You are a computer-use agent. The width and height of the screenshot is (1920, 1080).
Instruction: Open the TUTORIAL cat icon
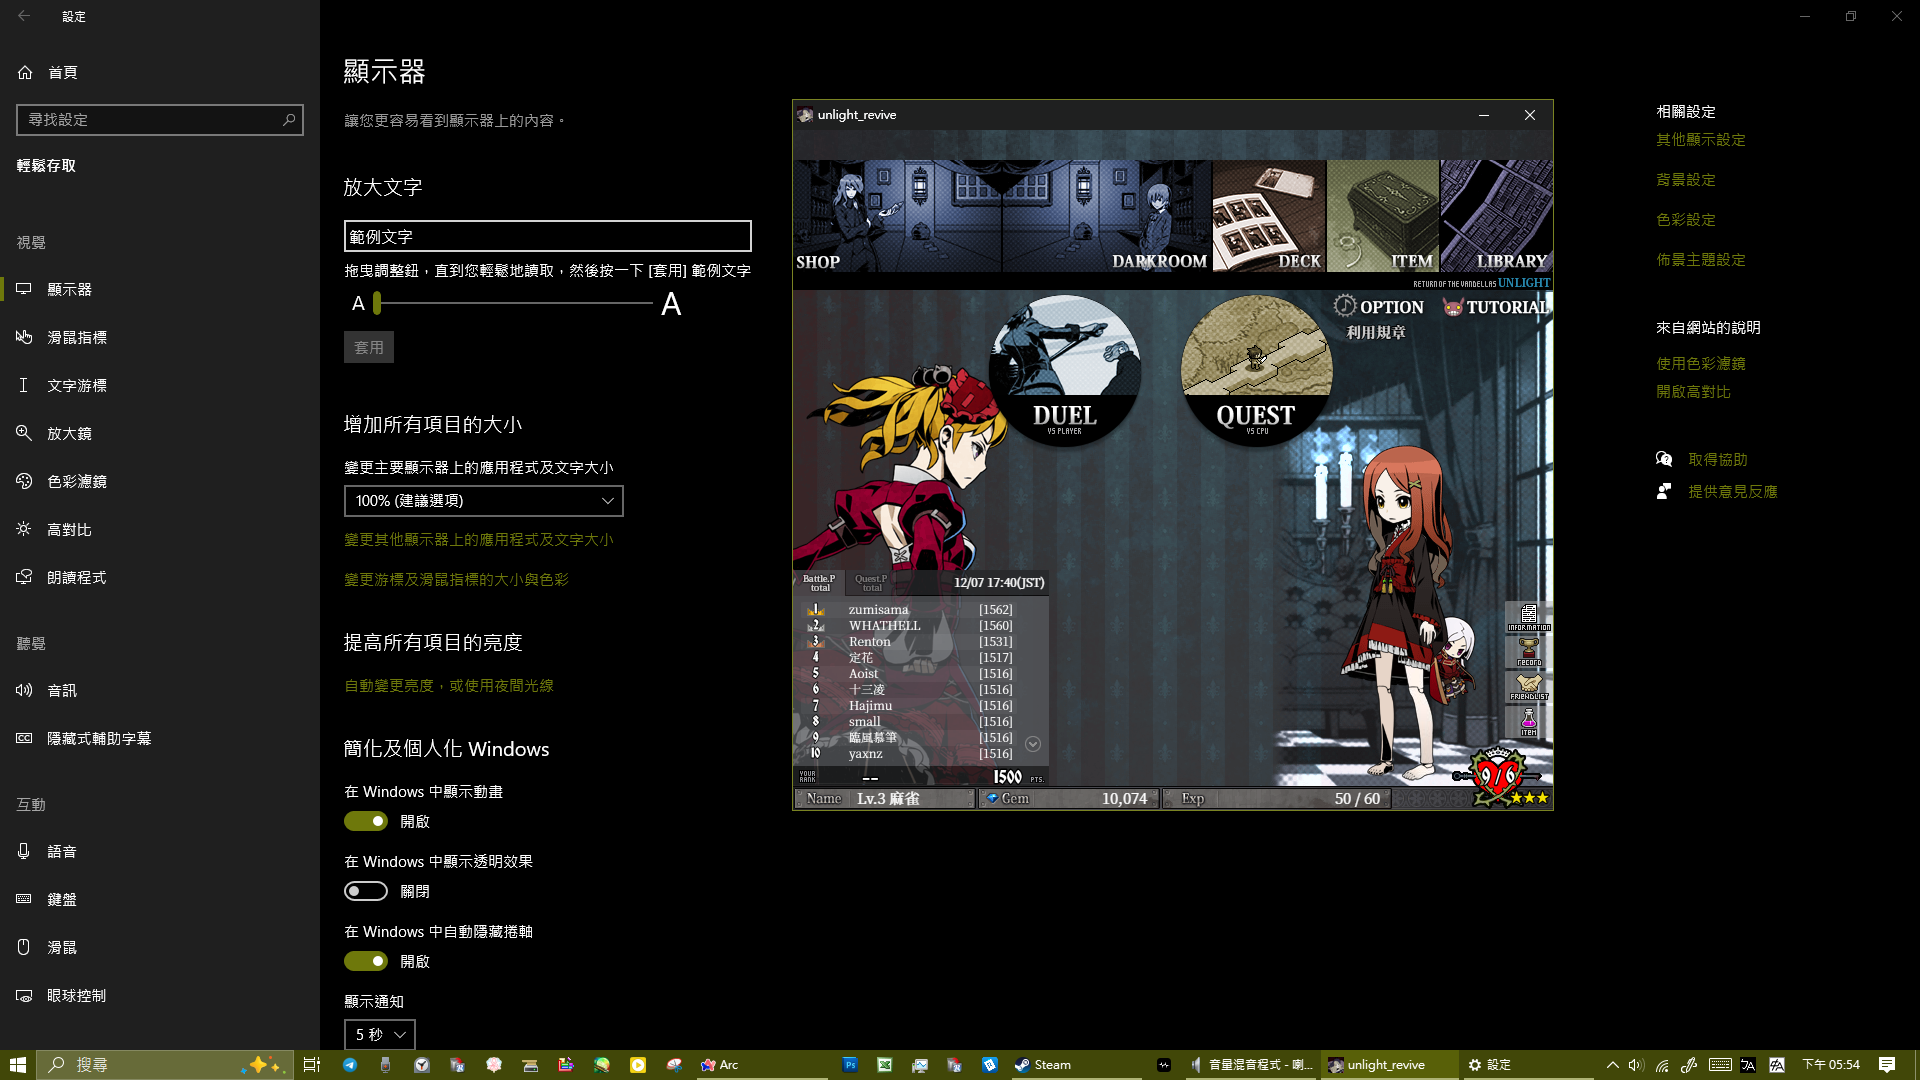1452,307
